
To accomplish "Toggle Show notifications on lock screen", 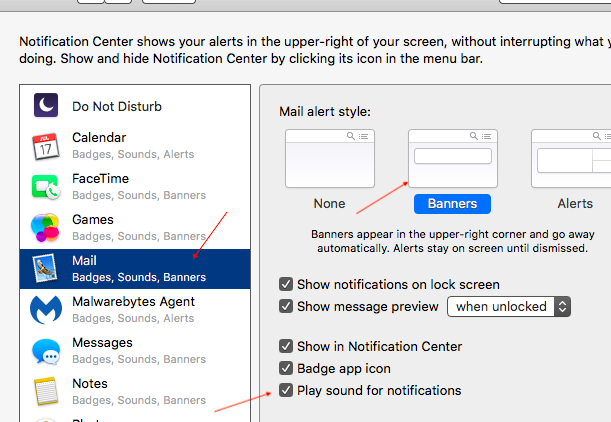I will pyautogui.click(x=286, y=284).
